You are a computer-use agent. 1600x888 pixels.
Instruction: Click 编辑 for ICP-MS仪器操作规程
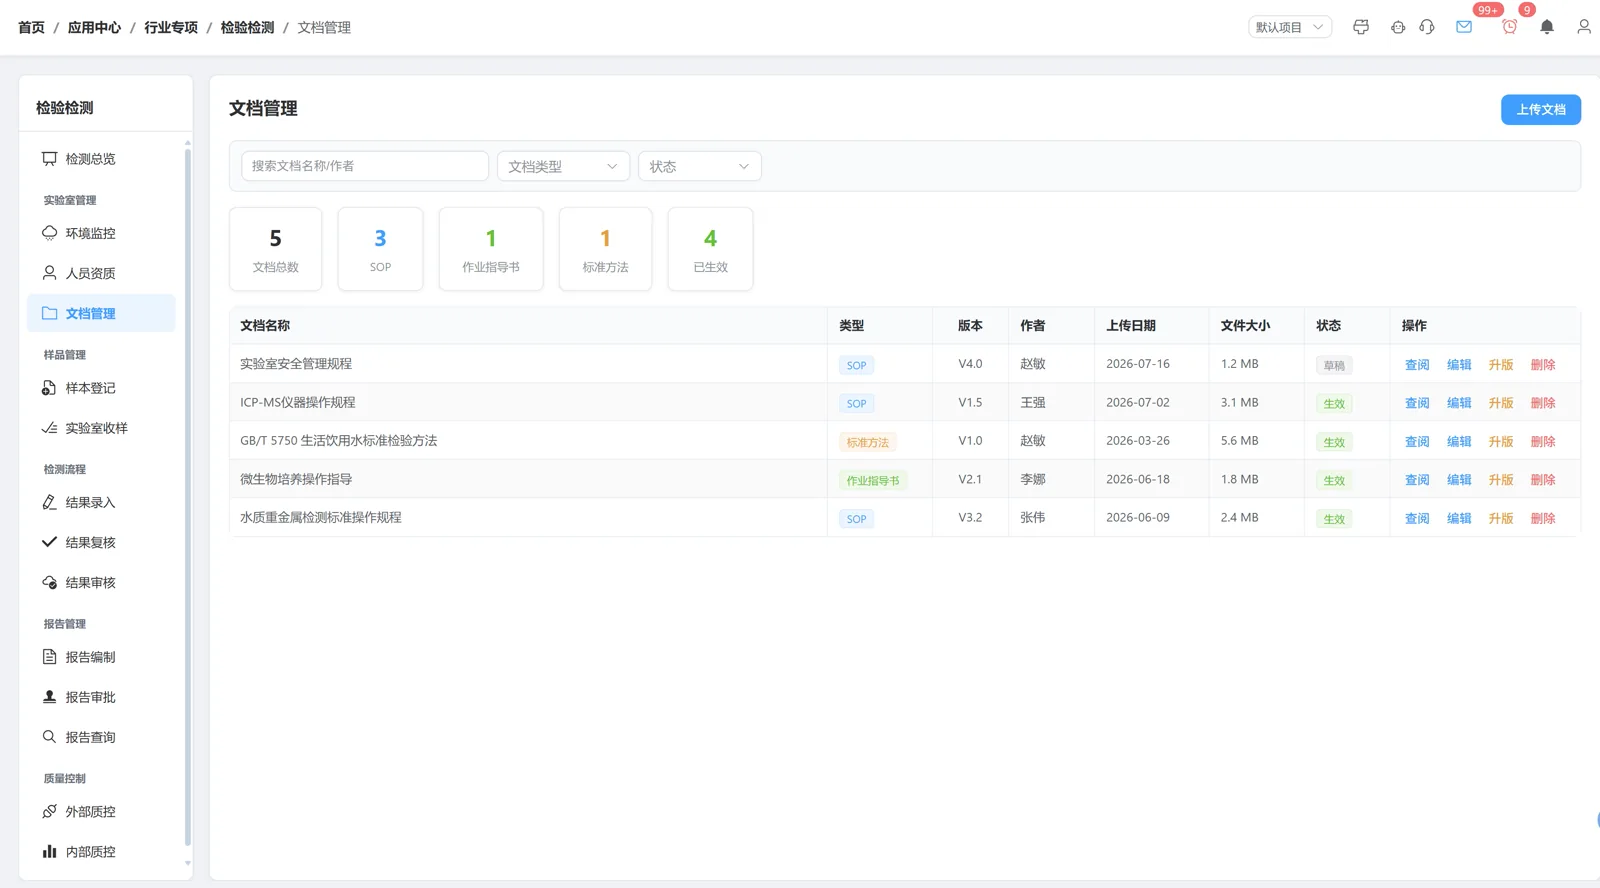[1459, 403]
